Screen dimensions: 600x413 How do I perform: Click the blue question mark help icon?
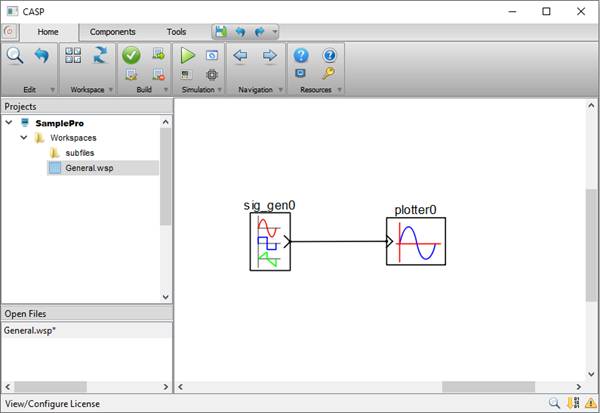(300, 56)
